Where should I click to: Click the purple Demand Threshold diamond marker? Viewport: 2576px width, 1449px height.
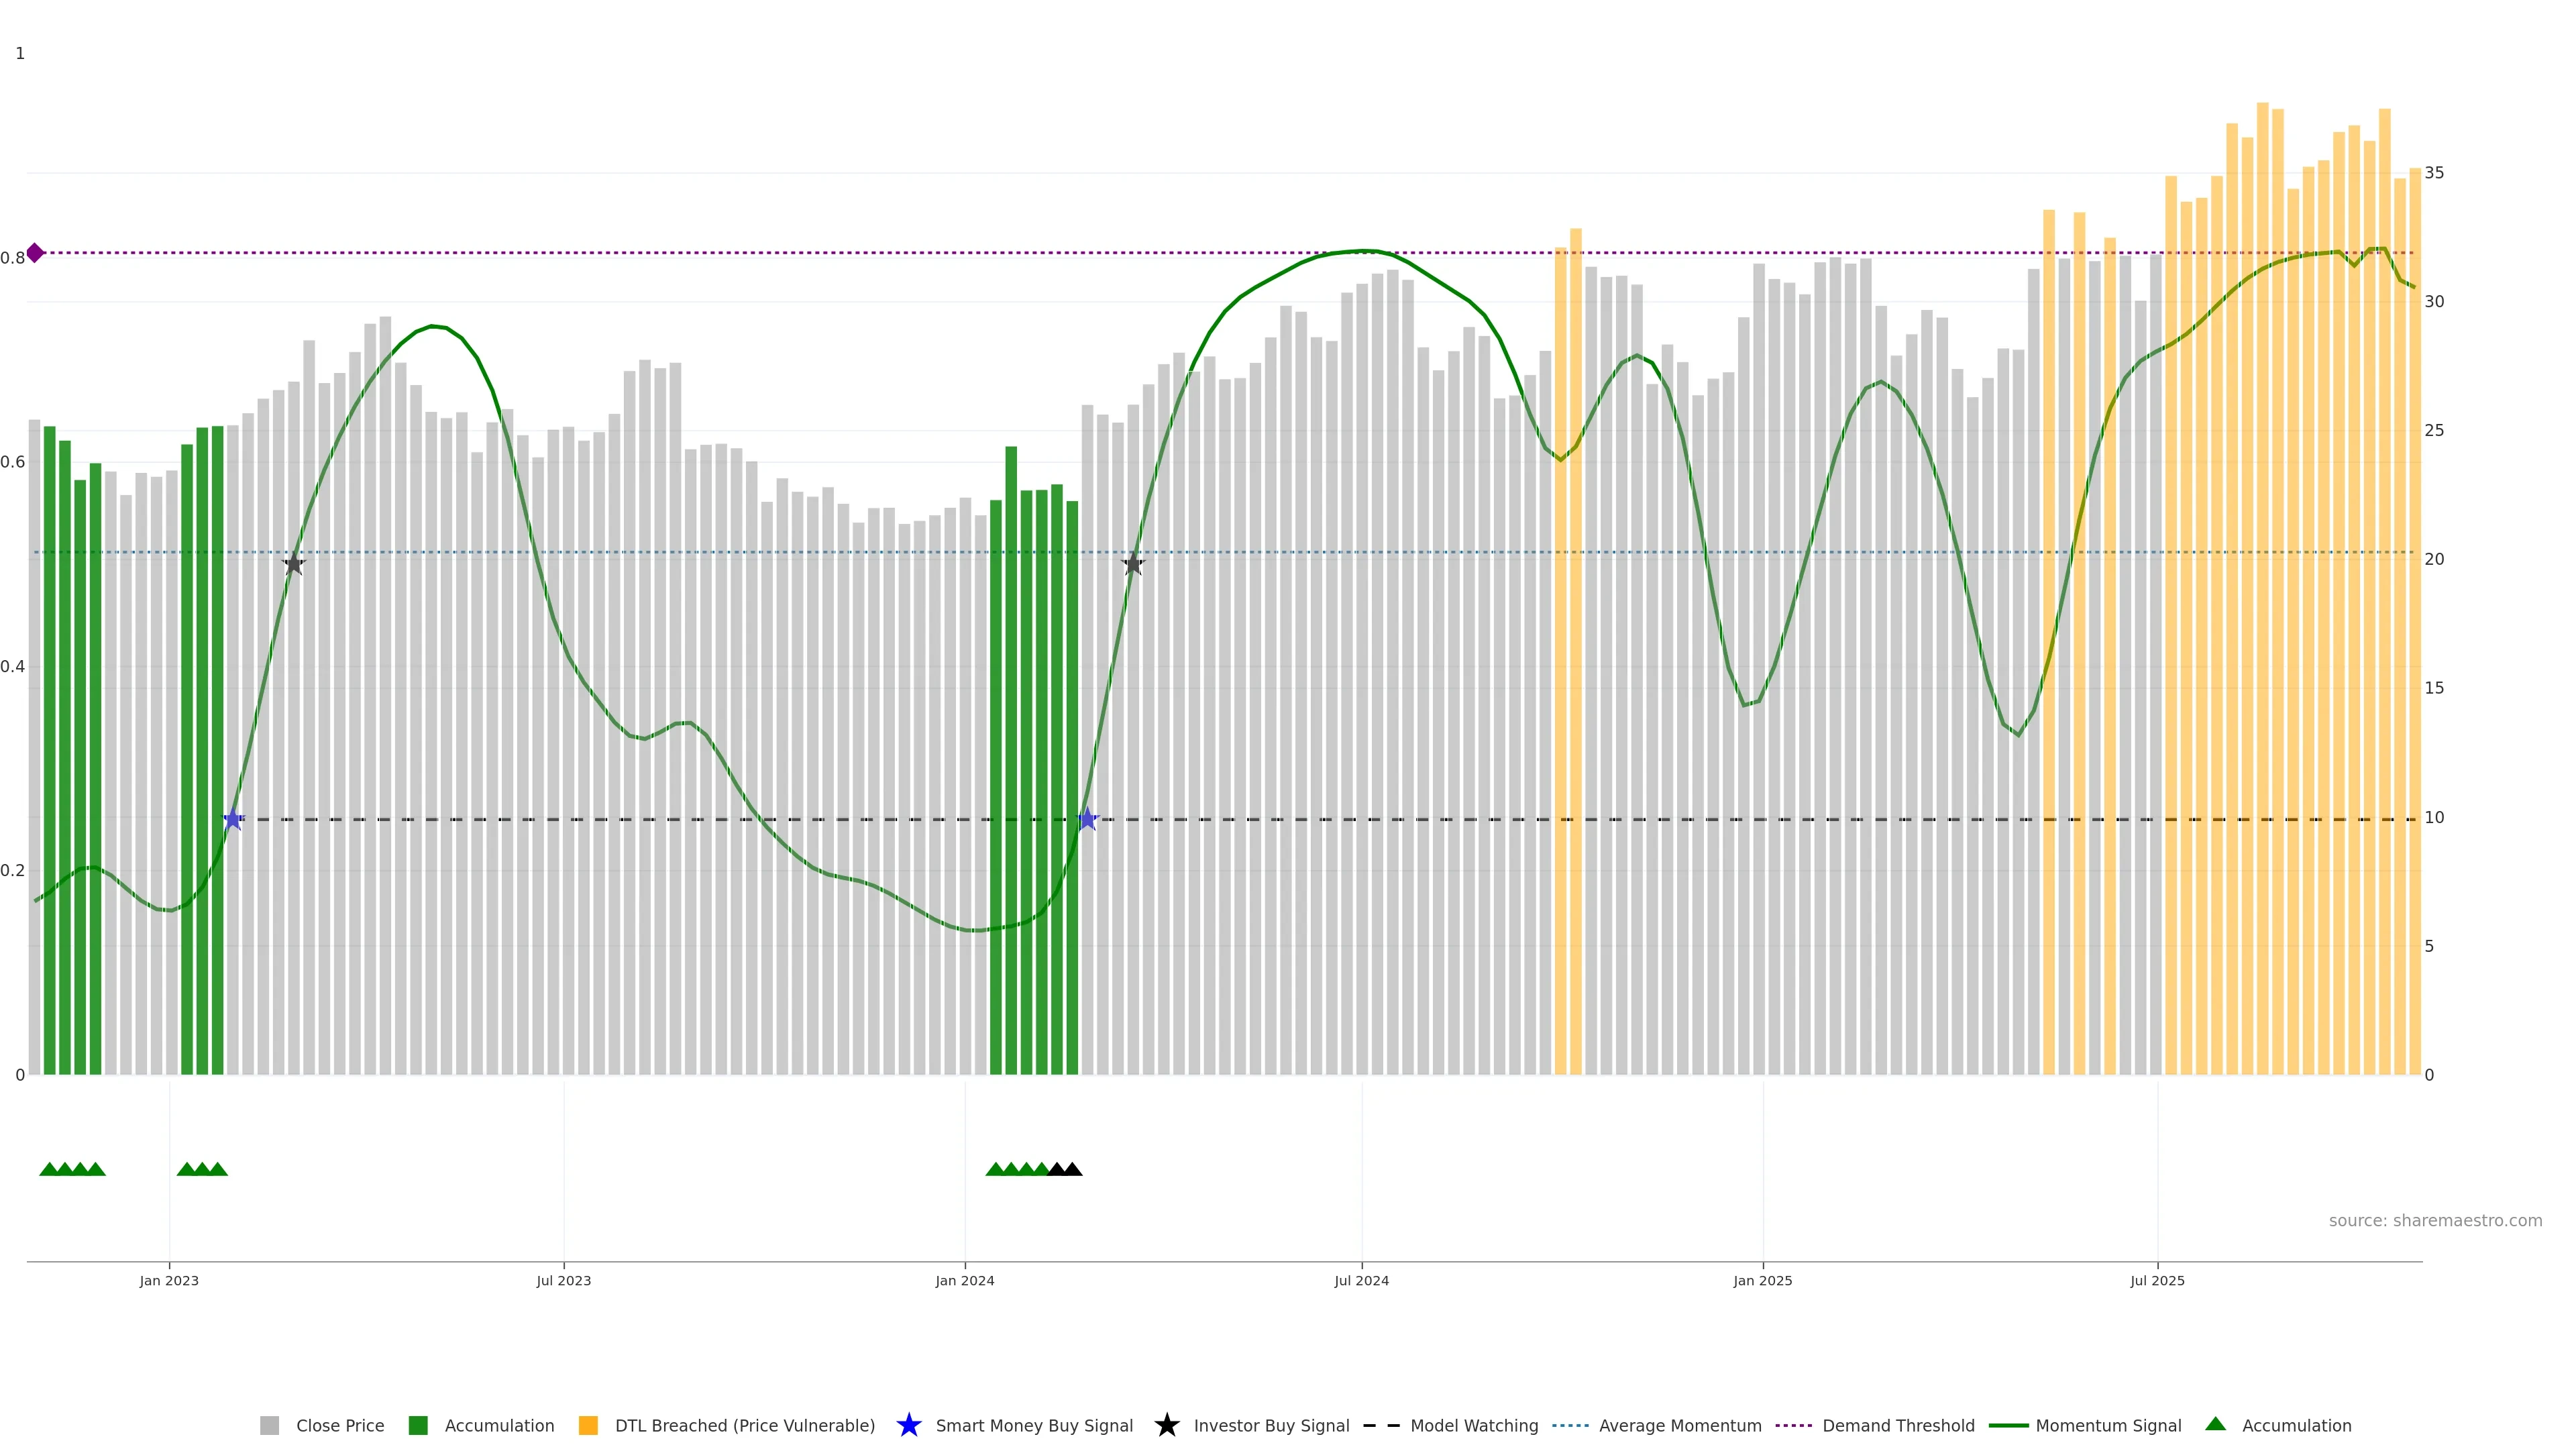pos(35,253)
